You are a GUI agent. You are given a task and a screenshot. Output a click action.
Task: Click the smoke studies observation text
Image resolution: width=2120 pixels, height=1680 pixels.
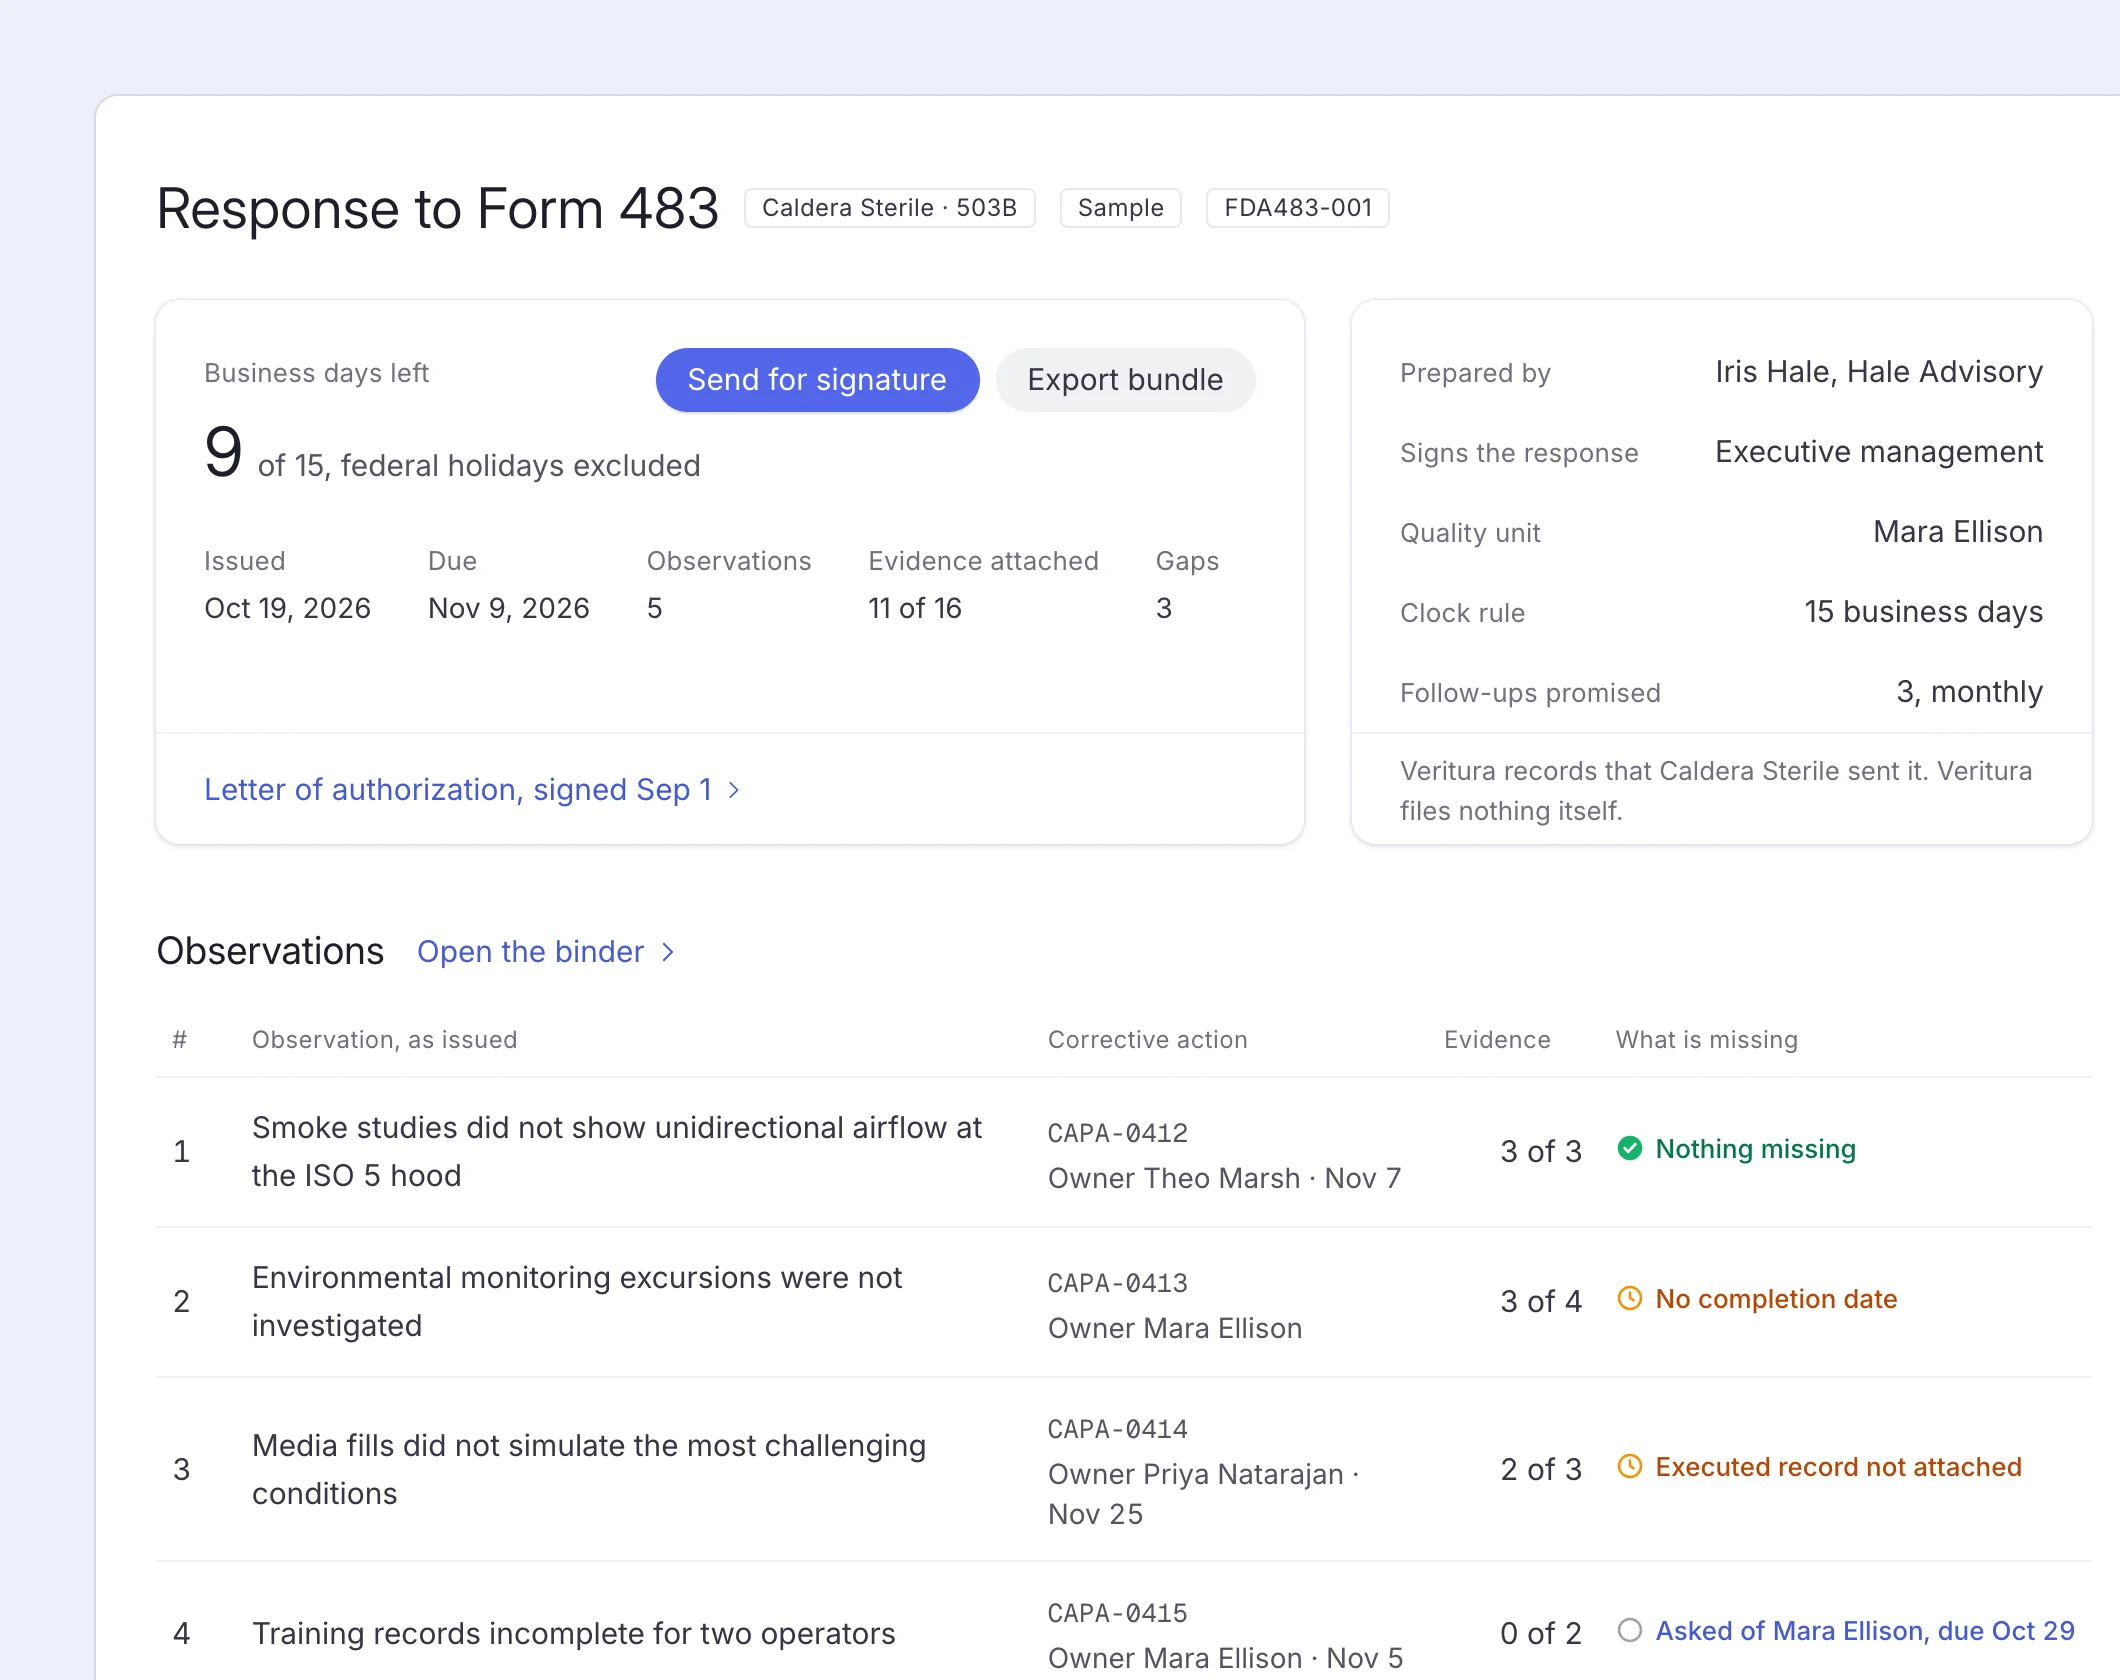click(x=617, y=1151)
